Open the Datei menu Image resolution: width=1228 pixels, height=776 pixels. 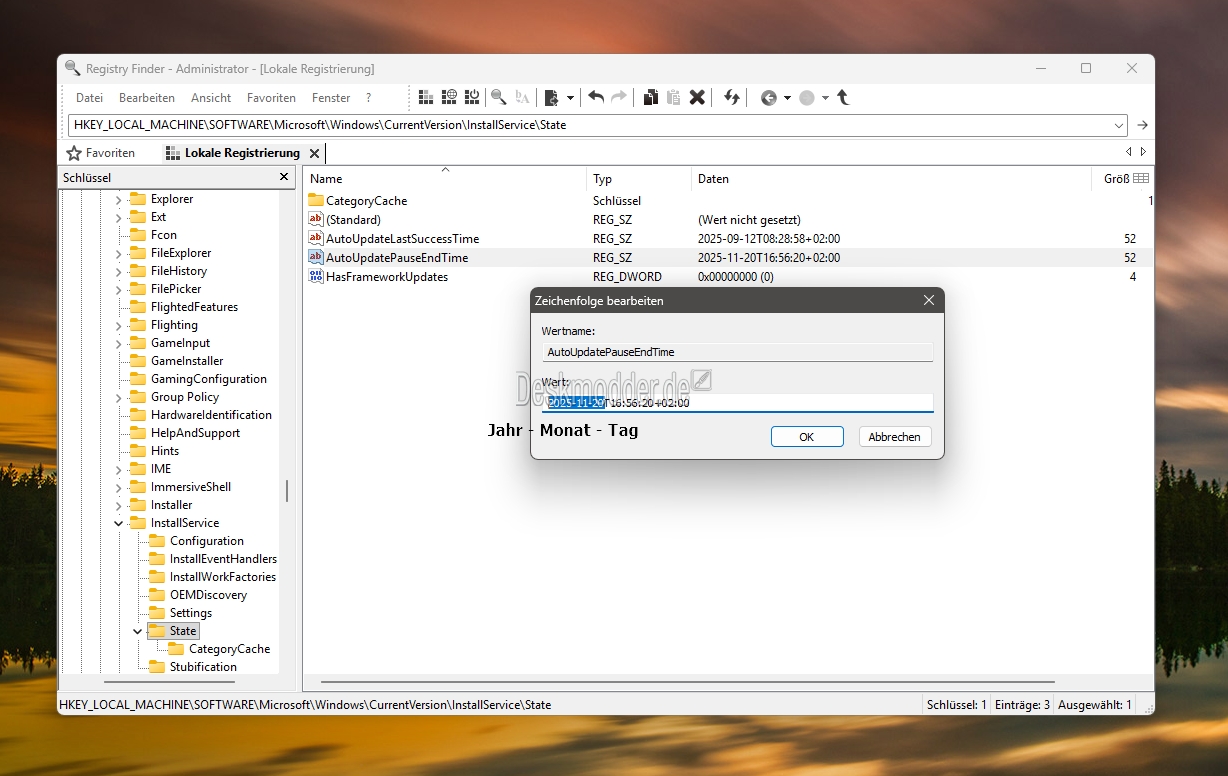(89, 98)
